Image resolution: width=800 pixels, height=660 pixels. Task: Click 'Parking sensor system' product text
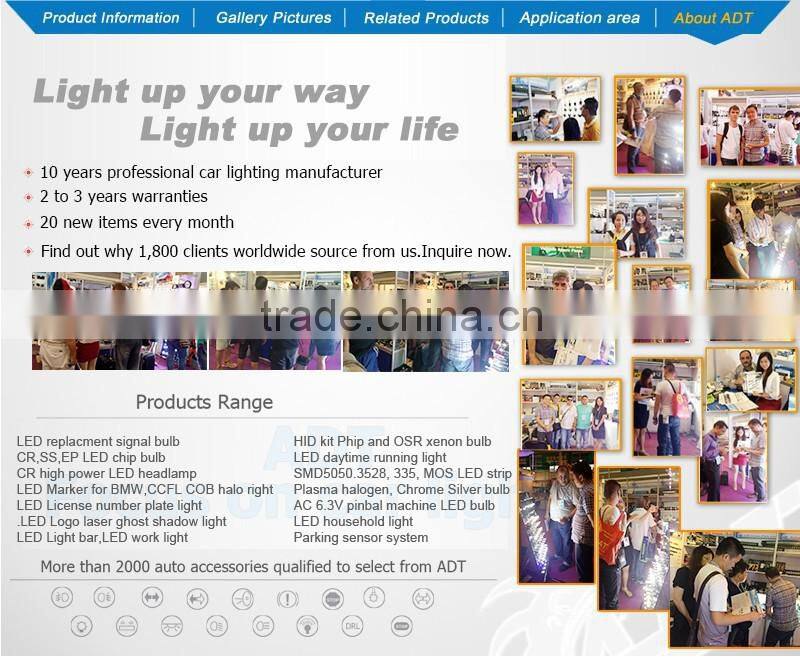(x=361, y=537)
